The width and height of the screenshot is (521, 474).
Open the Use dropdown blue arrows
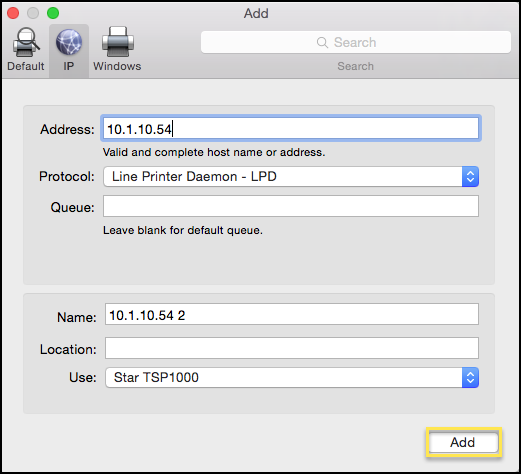click(x=470, y=378)
